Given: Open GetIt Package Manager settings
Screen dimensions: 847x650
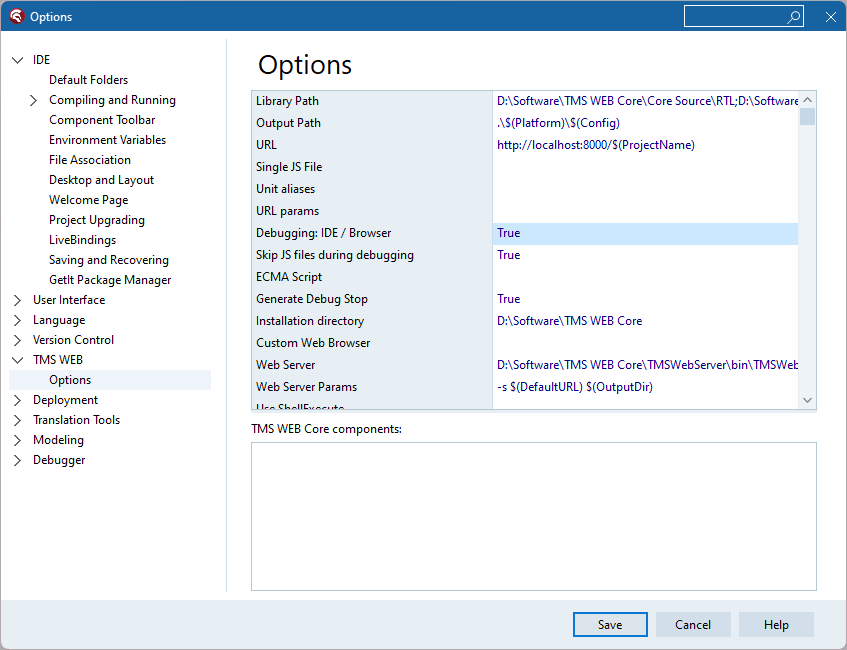Looking at the screenshot, I should click(110, 280).
